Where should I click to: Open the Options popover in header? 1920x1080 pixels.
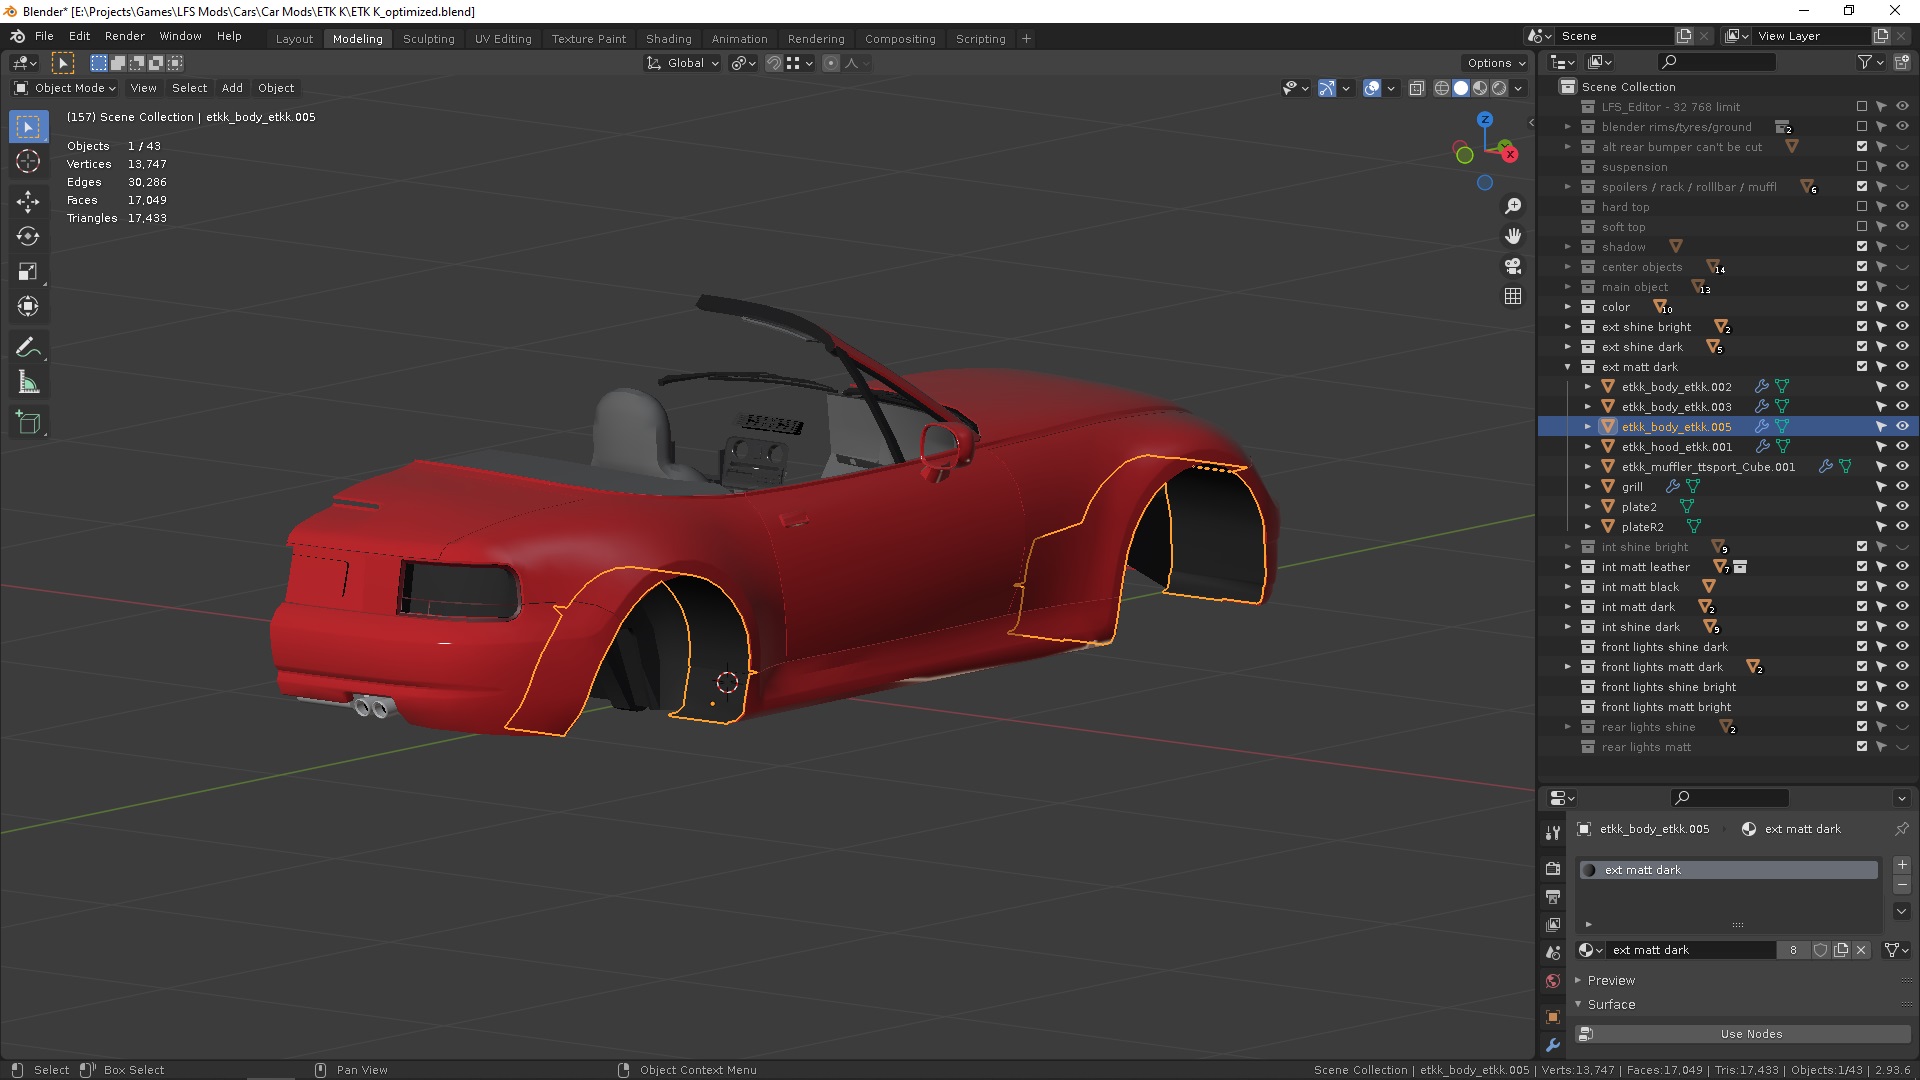[x=1495, y=63]
